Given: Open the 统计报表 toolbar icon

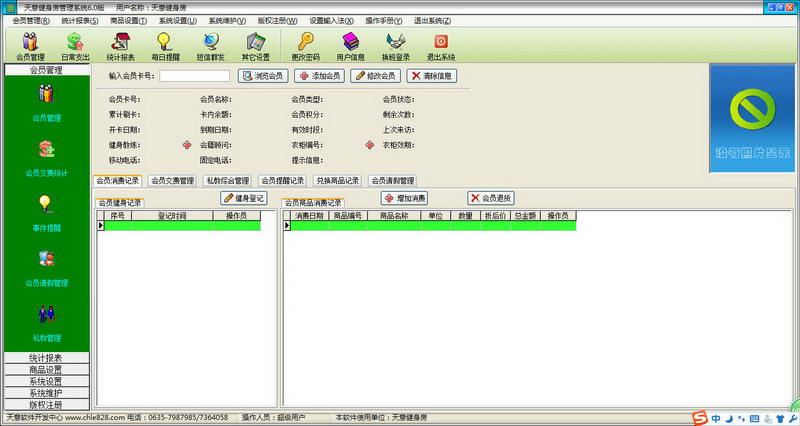Looking at the screenshot, I should [120, 46].
